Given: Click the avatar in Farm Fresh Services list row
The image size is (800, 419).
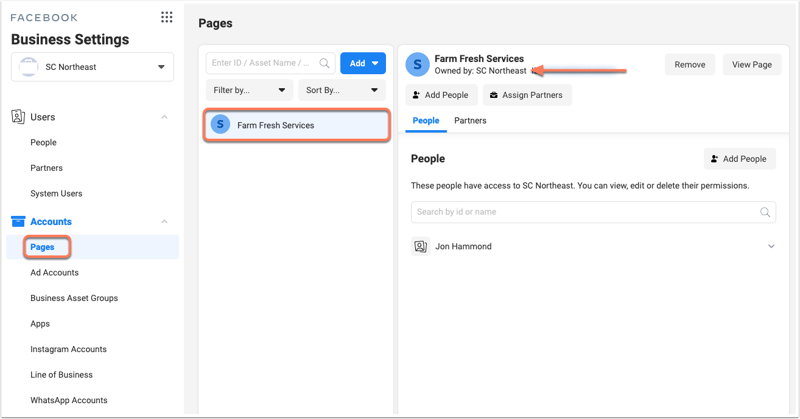Looking at the screenshot, I should (x=220, y=124).
